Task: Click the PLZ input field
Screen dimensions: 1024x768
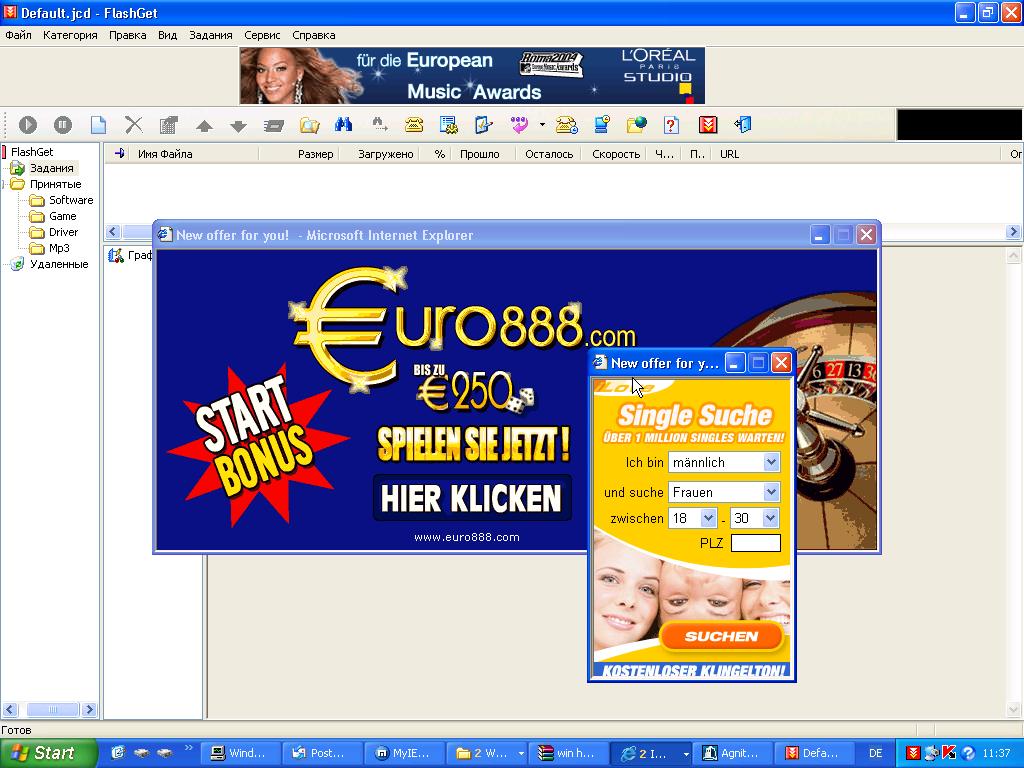Action: coord(756,543)
